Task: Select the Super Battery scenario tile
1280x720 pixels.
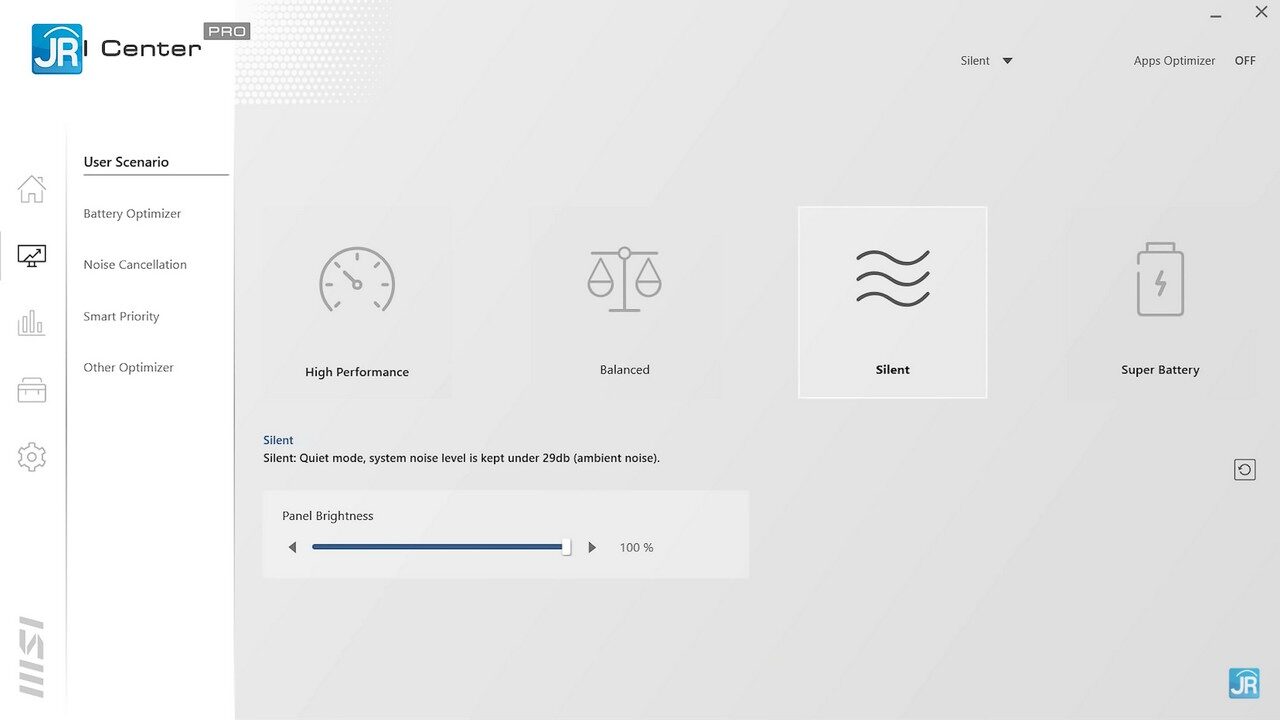Action: tap(1160, 302)
